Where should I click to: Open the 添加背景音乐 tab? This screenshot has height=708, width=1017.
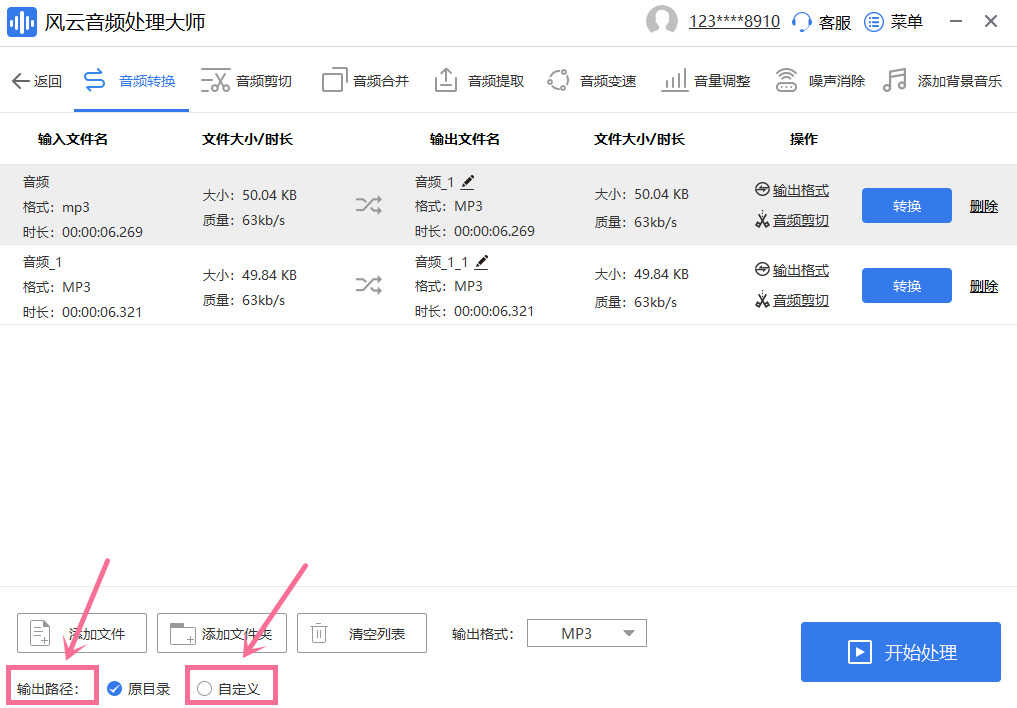(942, 81)
